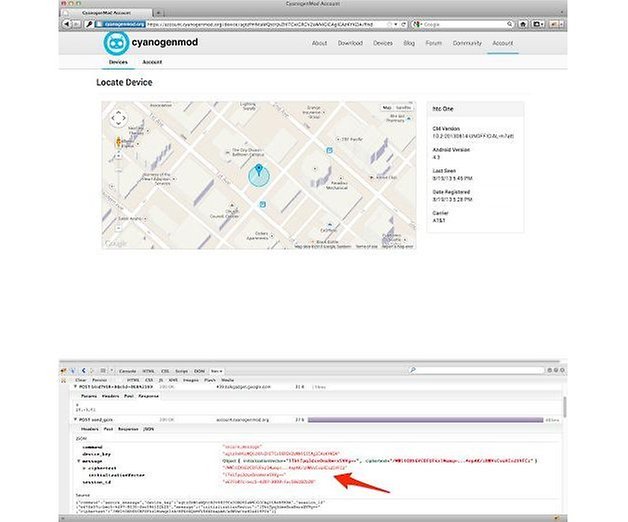Click the map pan control circle

[x=118, y=118]
